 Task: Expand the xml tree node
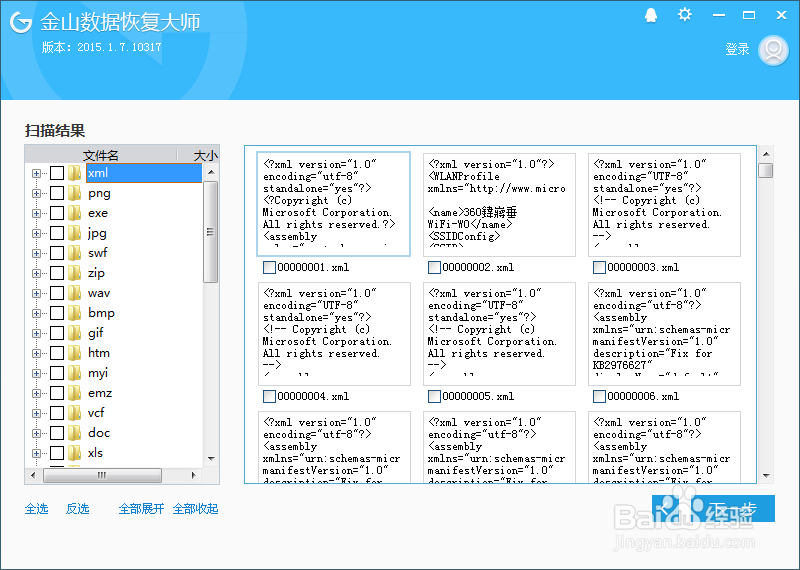click(36, 174)
